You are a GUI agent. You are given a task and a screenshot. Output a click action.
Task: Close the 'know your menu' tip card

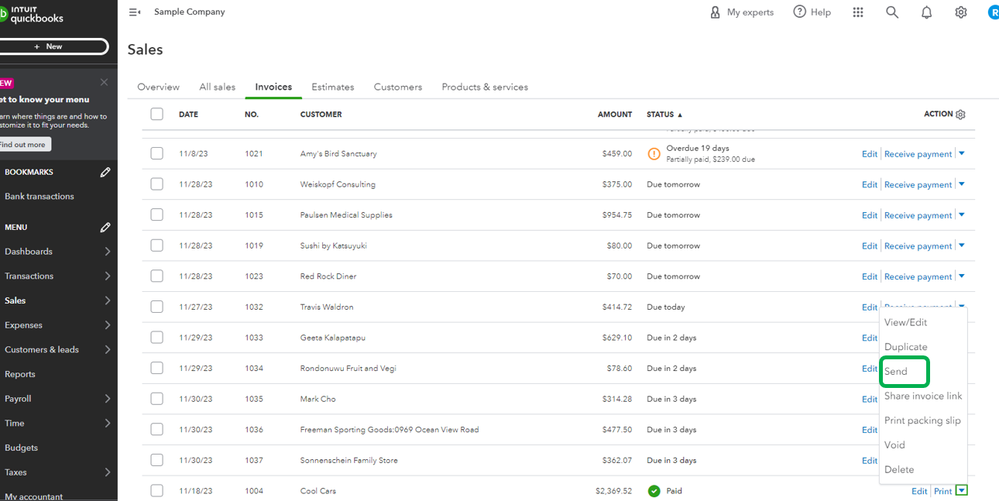click(x=104, y=82)
